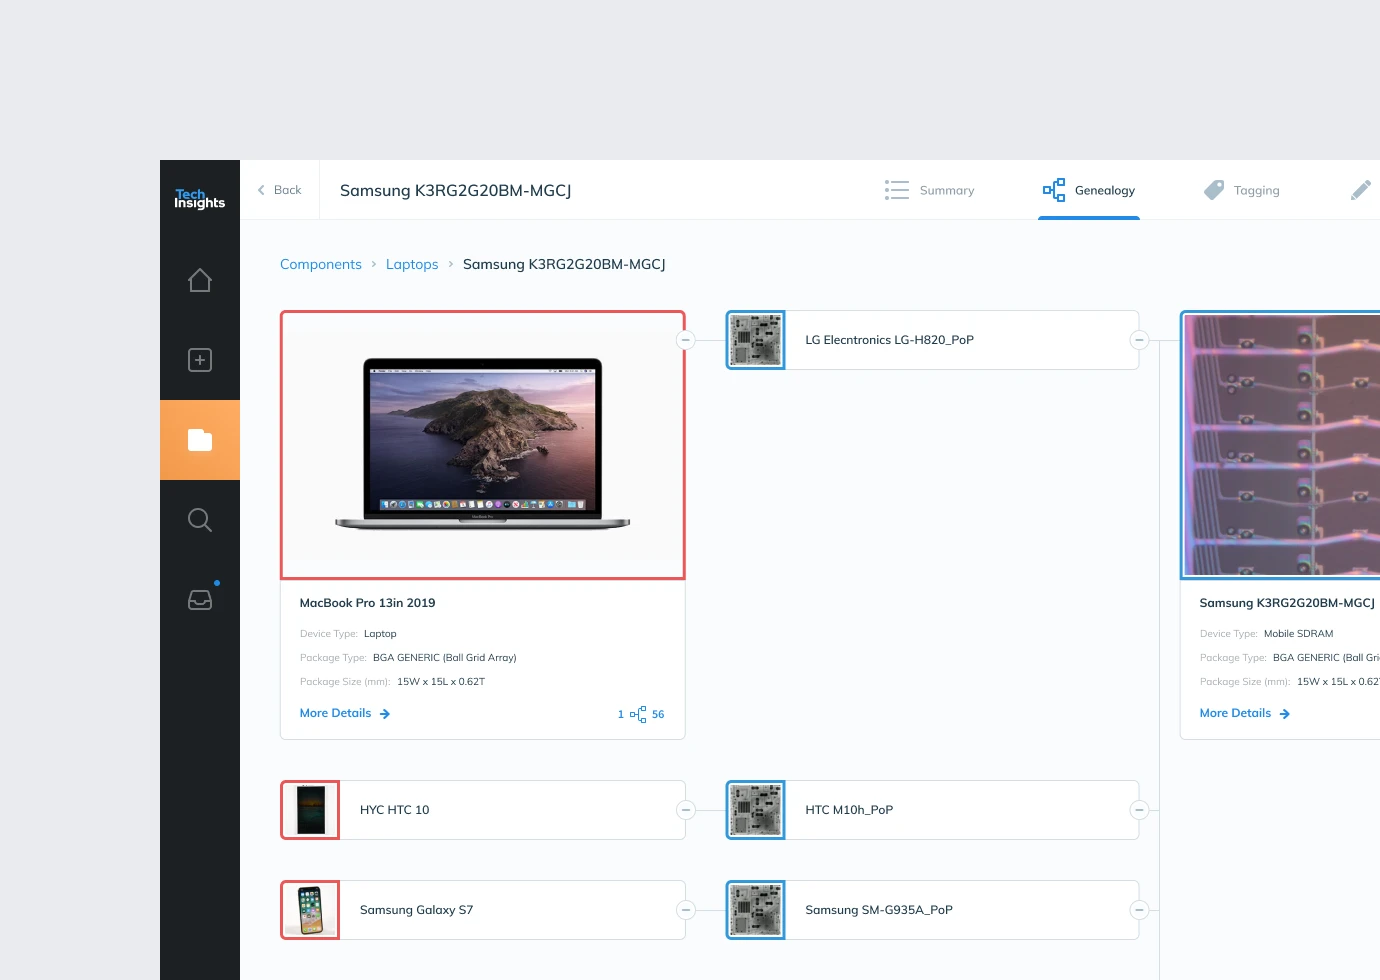This screenshot has width=1380, height=980.
Task: Collapse the LG Elecntronics LG-H820_PoP node
Action: click(x=1139, y=340)
